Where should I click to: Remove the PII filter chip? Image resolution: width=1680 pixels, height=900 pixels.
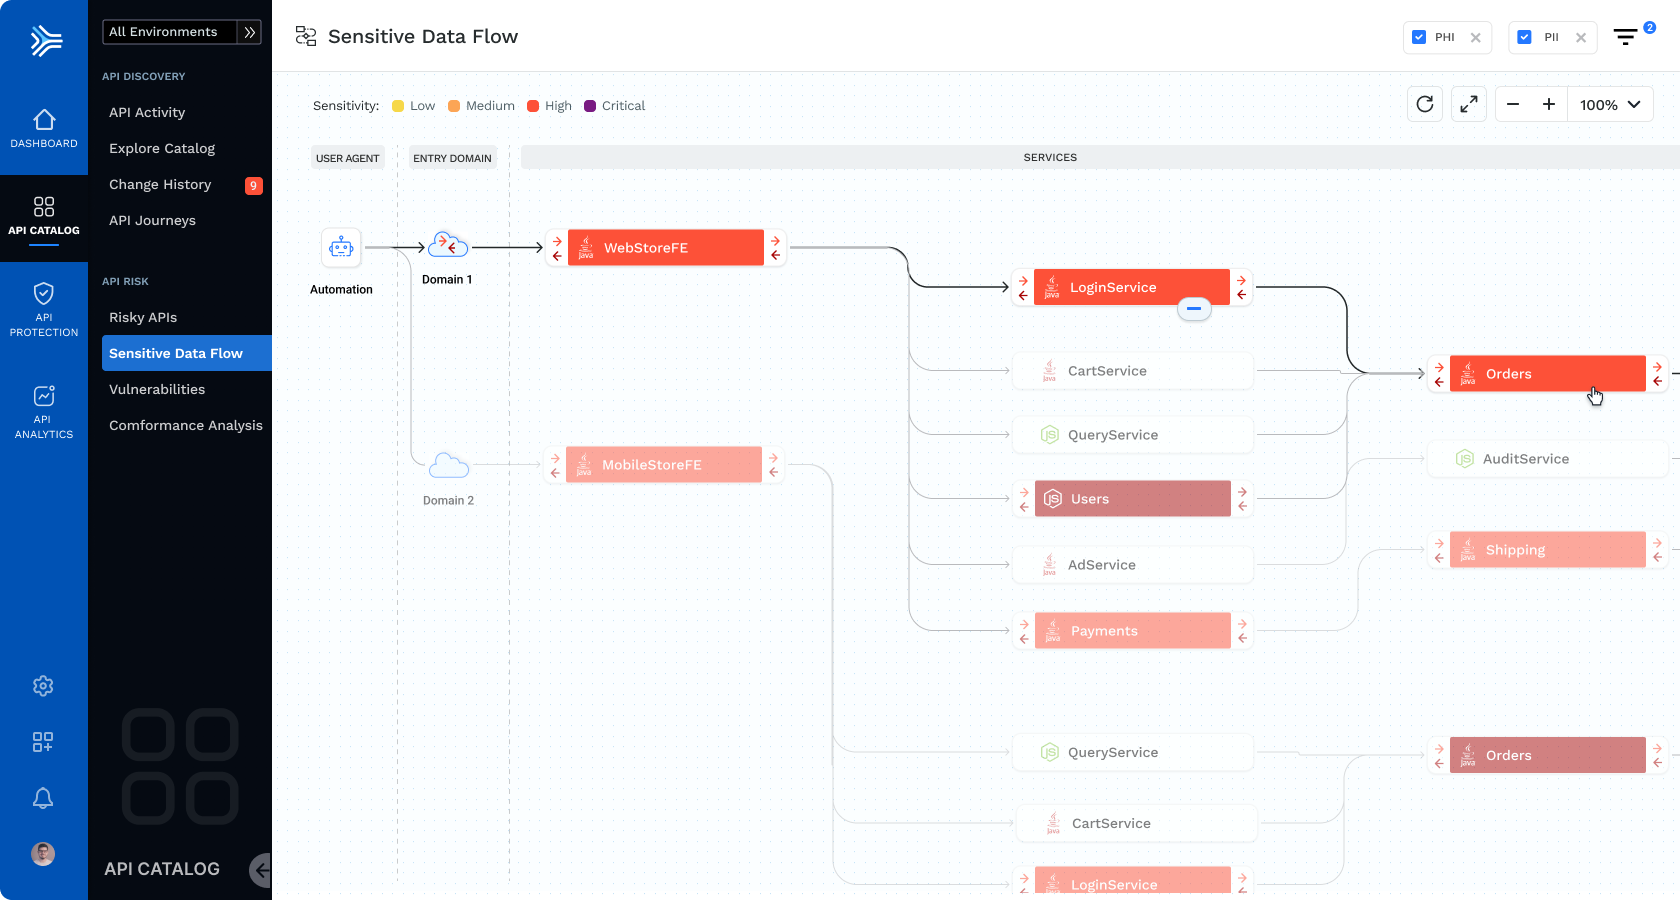[x=1581, y=38]
